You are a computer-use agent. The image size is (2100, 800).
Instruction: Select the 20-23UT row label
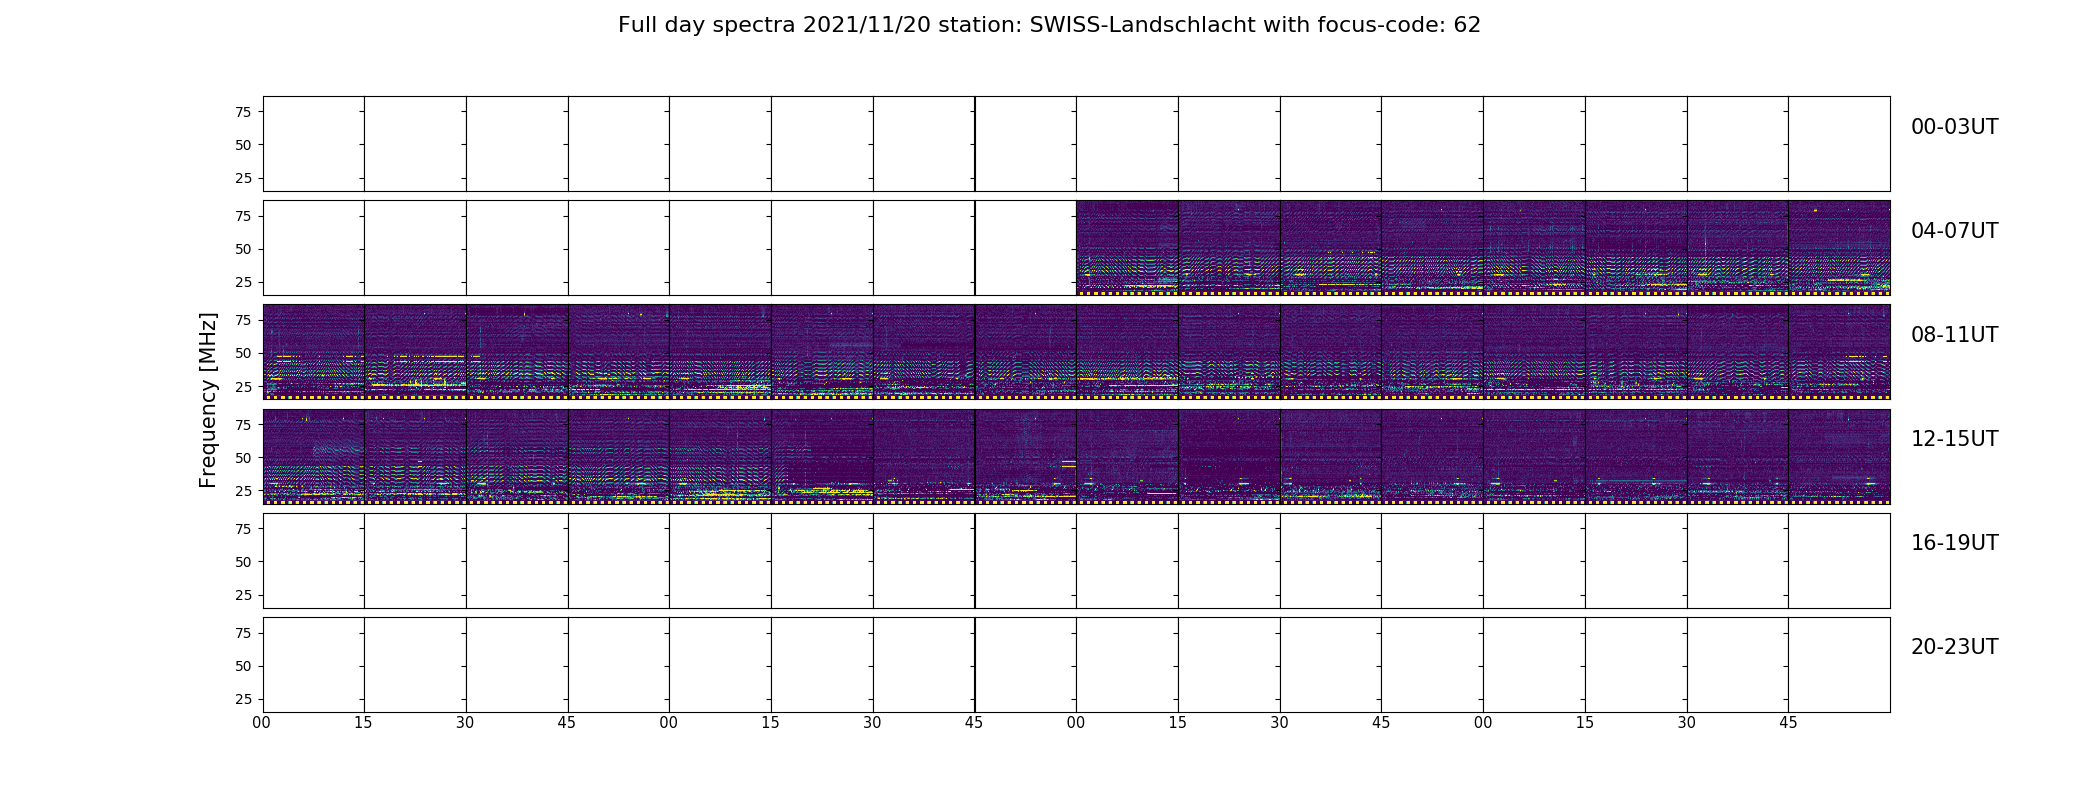tap(1954, 647)
